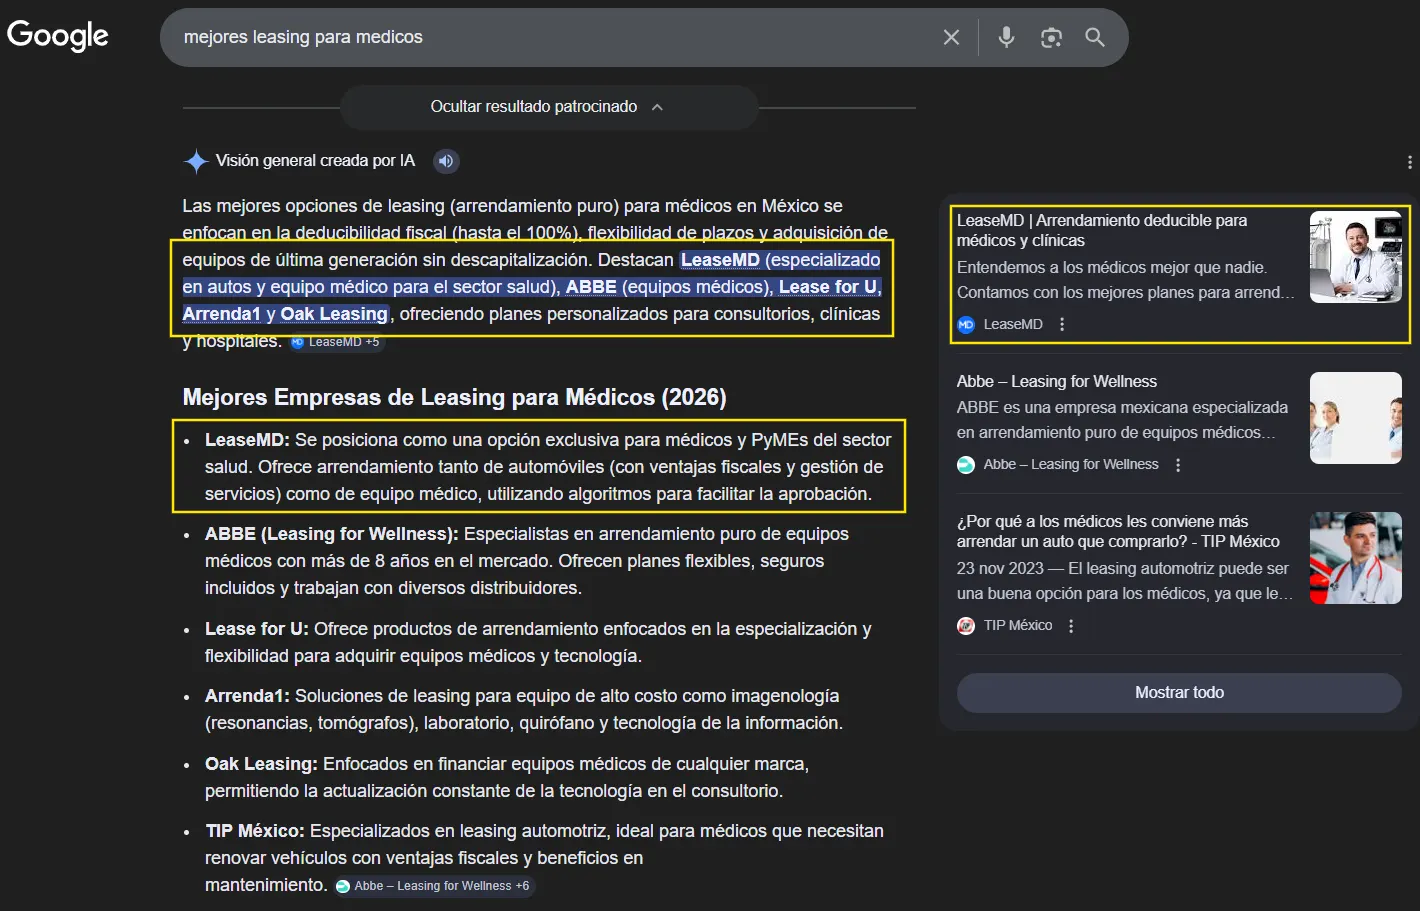Open '¿Por qué a los médicos les conviene' article

(1118, 531)
